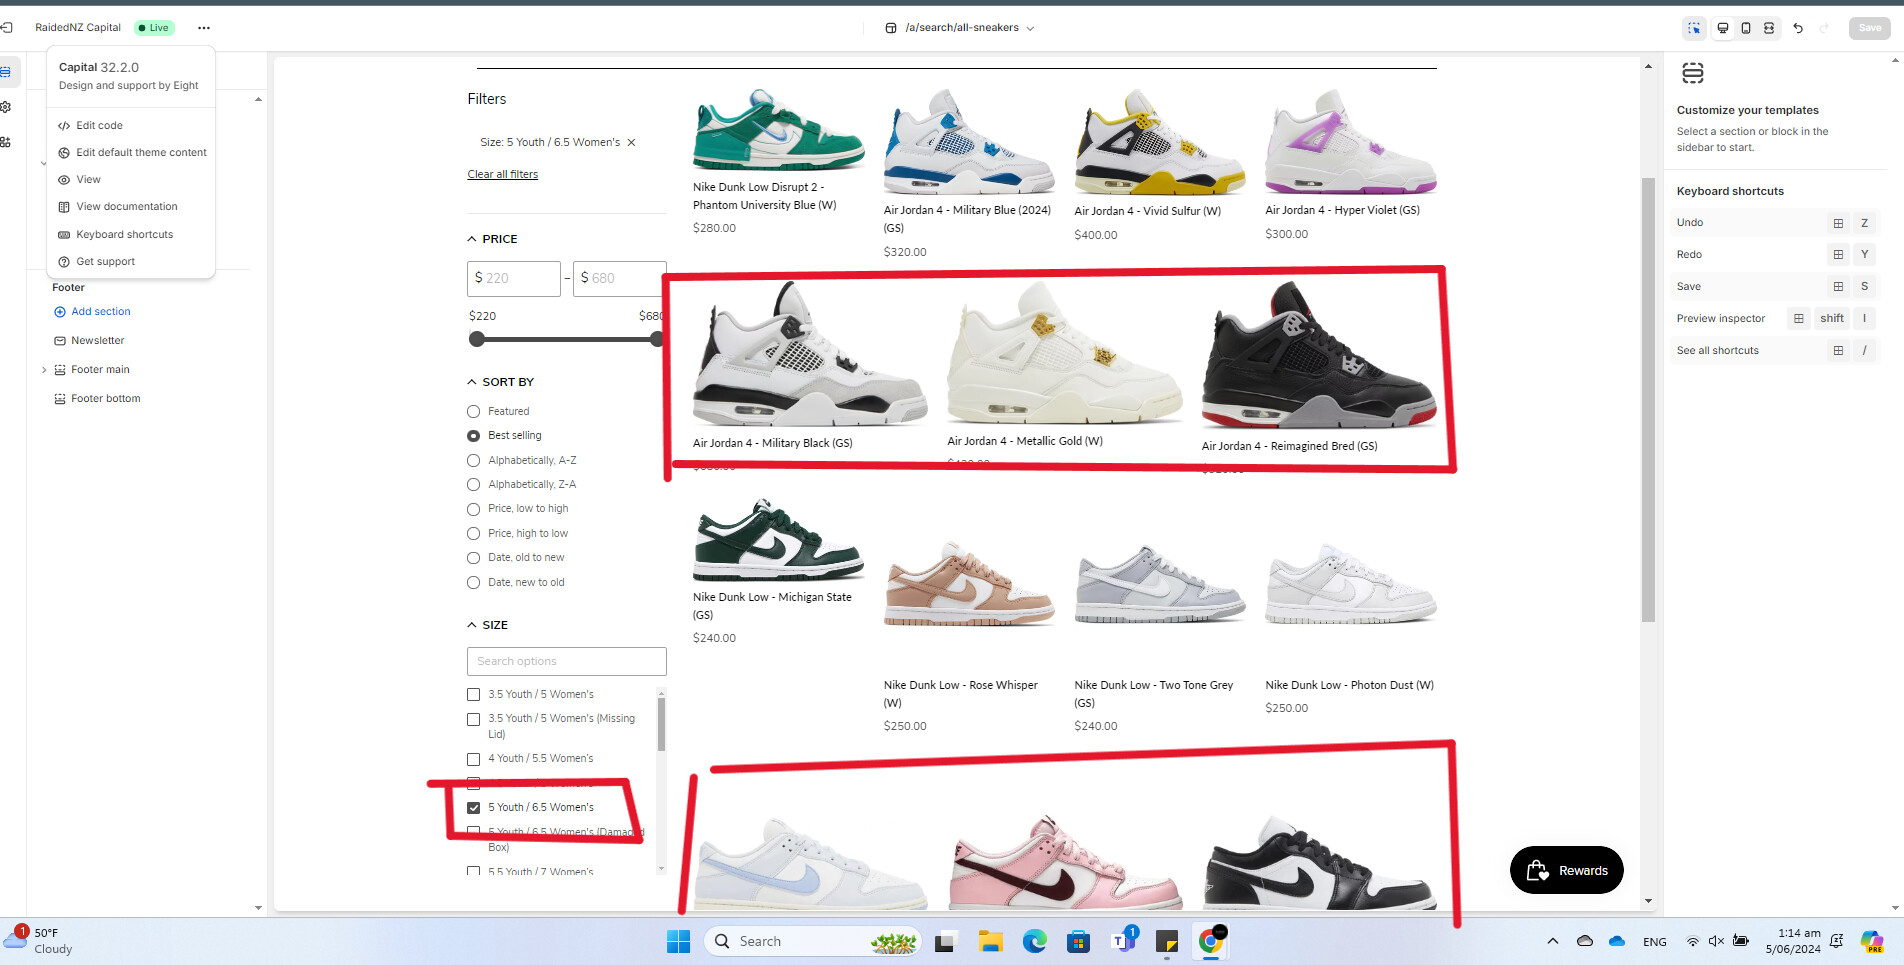The height and width of the screenshot is (965, 1904).
Task: Check 3.5 Youth / 5 Women's size
Action: click(x=474, y=695)
